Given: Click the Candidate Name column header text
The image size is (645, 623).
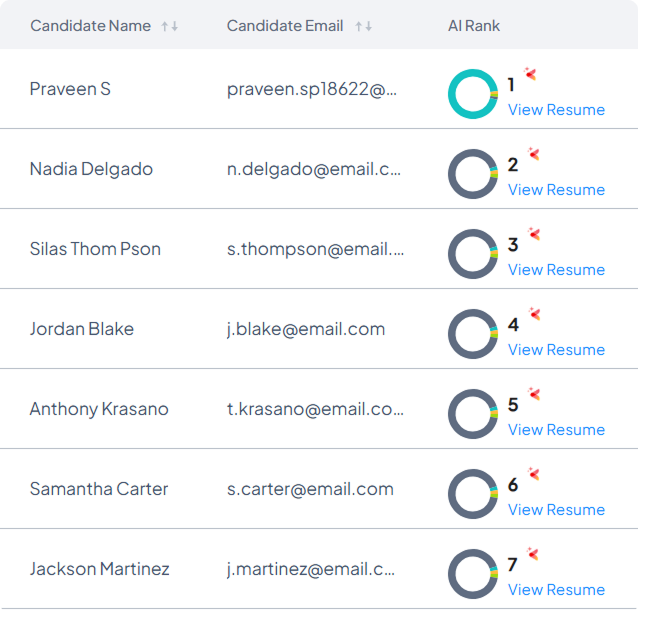Looking at the screenshot, I should click(90, 26).
